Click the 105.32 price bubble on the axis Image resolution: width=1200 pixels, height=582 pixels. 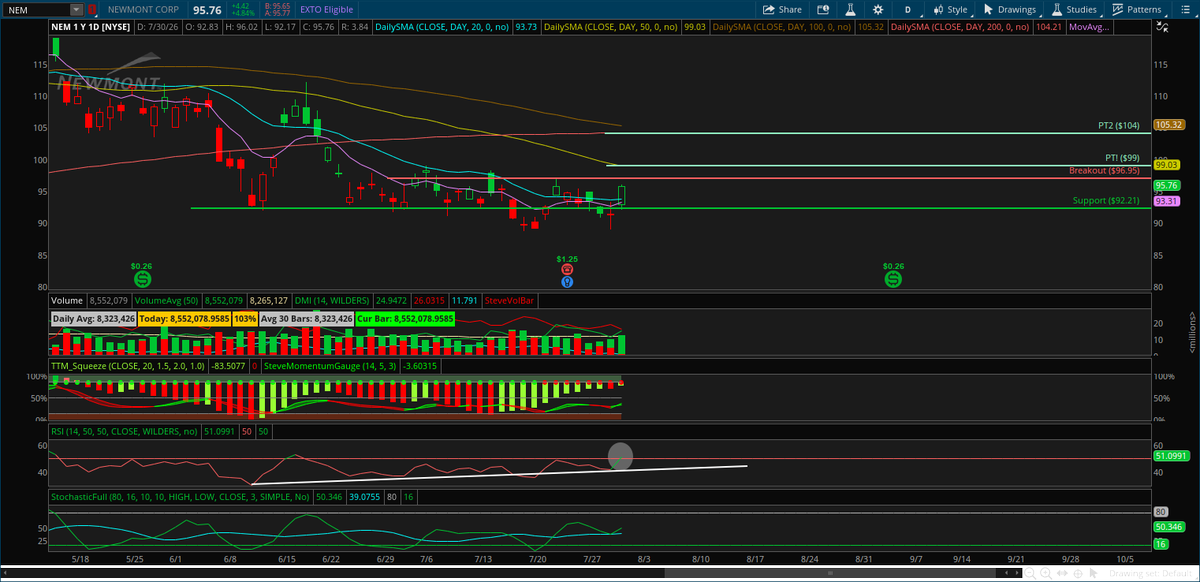tap(1168, 125)
